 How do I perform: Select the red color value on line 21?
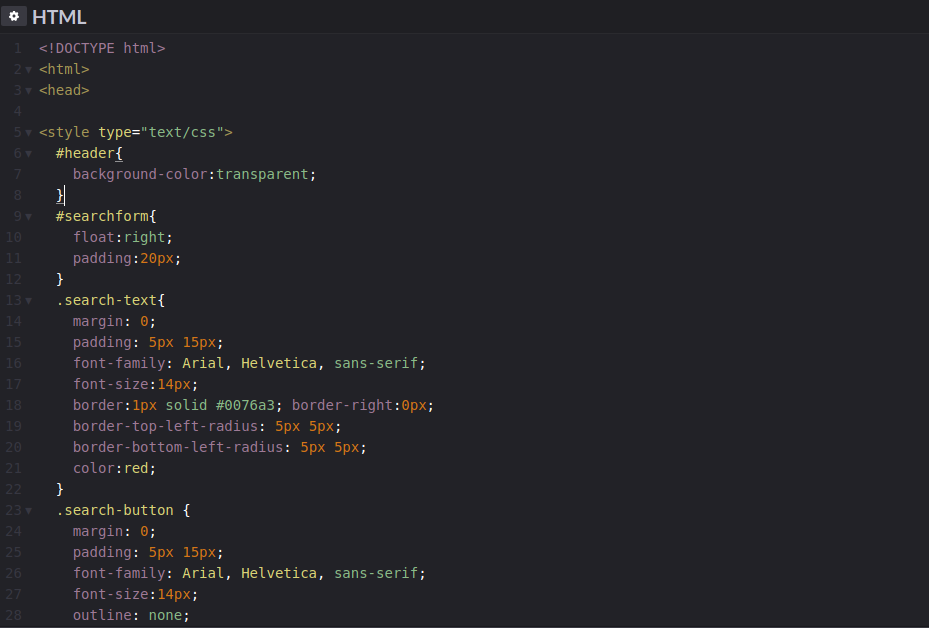coord(136,467)
